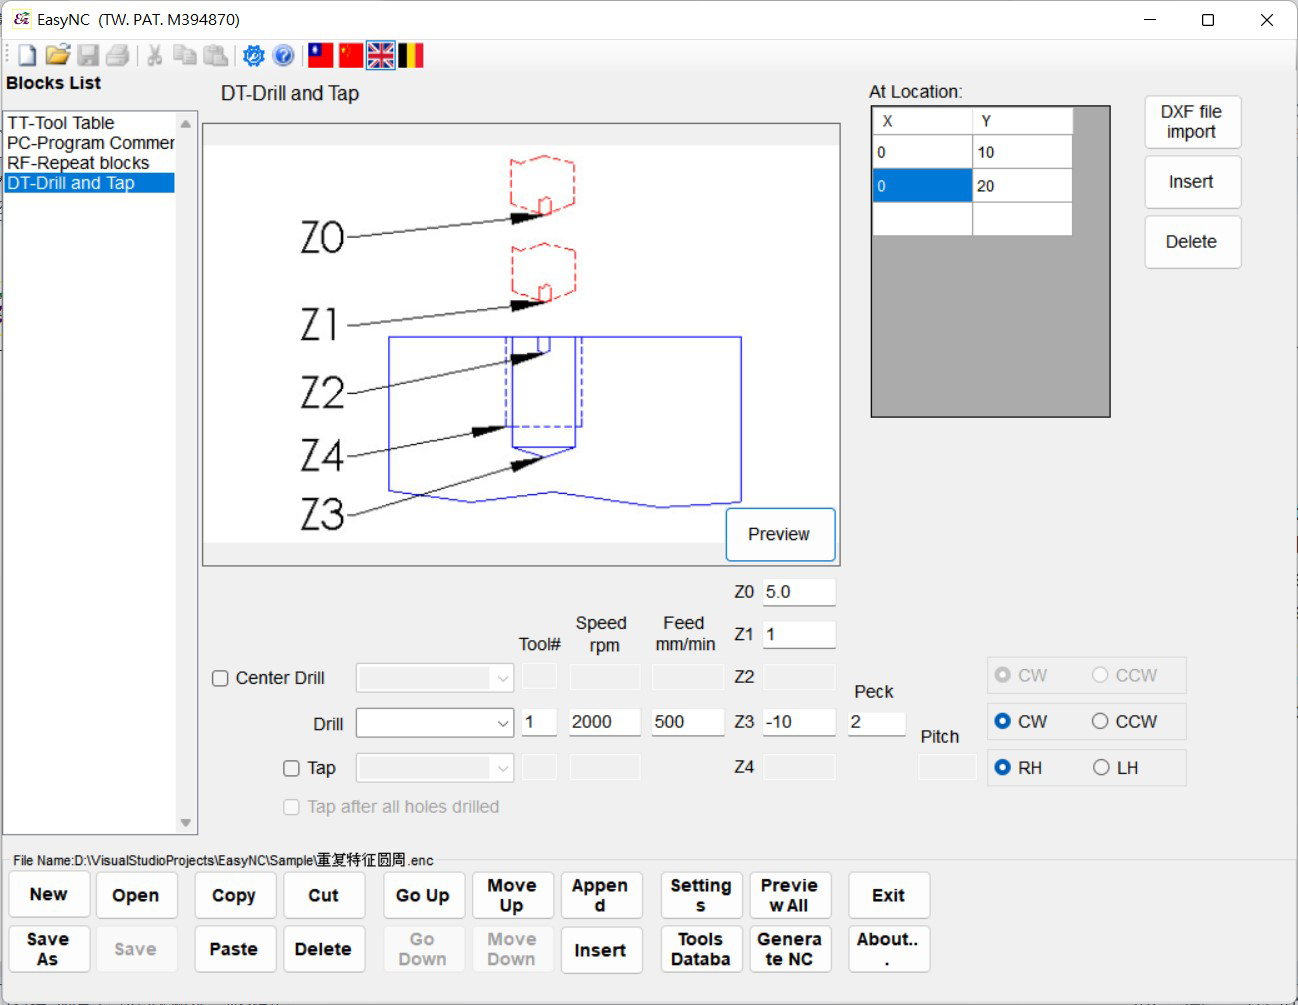1298x1005 pixels.
Task: Click the Copy button
Action: pyautogui.click(x=234, y=895)
